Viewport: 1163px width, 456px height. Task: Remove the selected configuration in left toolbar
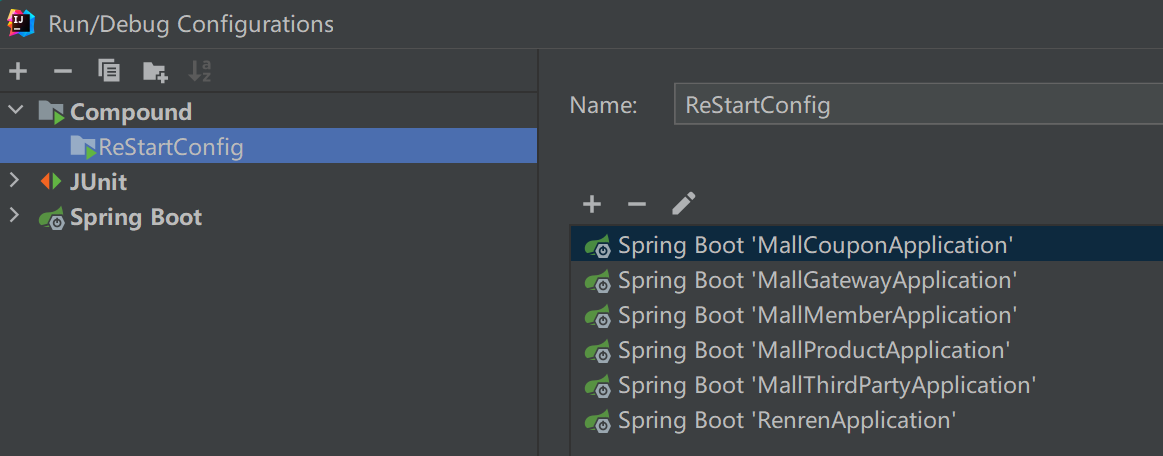coord(62,71)
